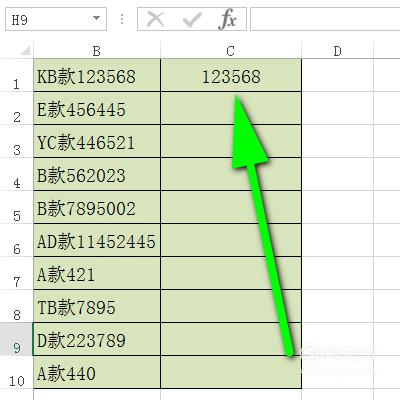Image resolution: width=400 pixels, height=400 pixels.
Task: Open the Name Box dropdown arrow
Action: pos(96,18)
